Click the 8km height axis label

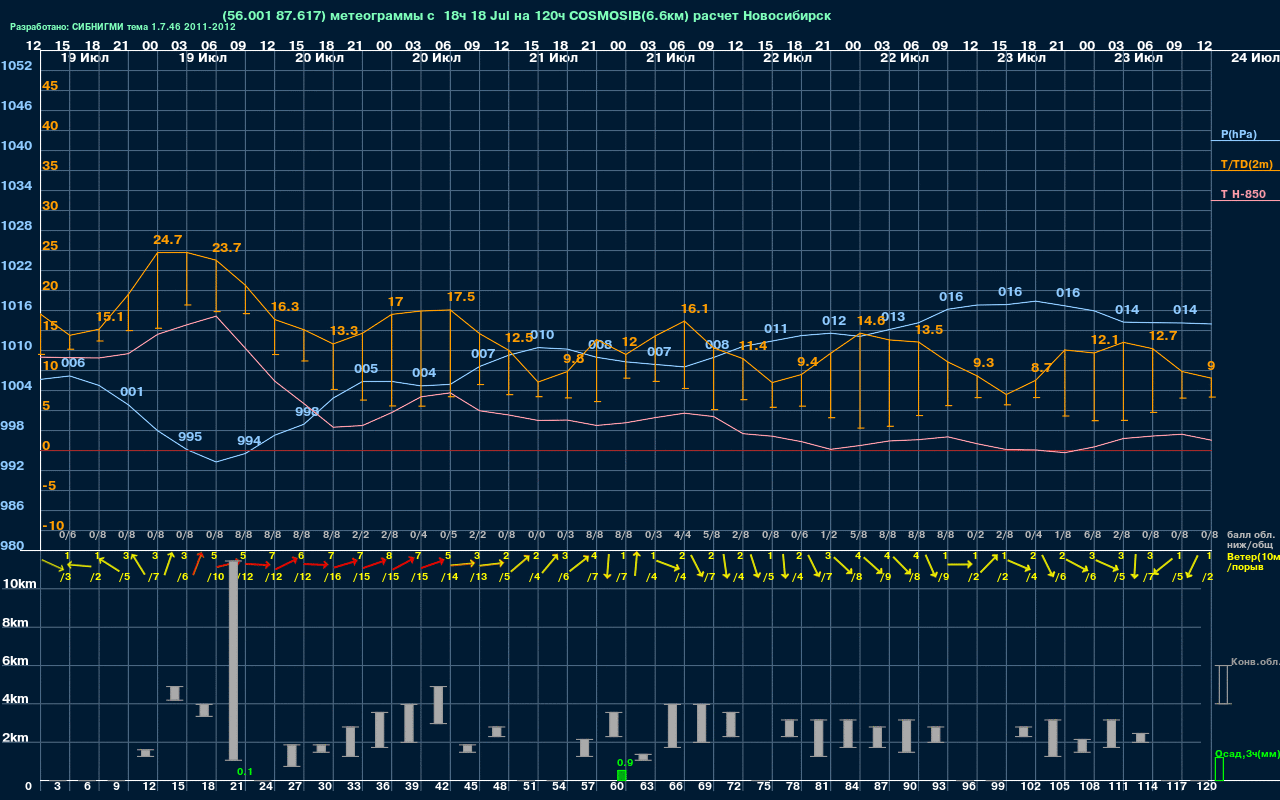(17, 622)
